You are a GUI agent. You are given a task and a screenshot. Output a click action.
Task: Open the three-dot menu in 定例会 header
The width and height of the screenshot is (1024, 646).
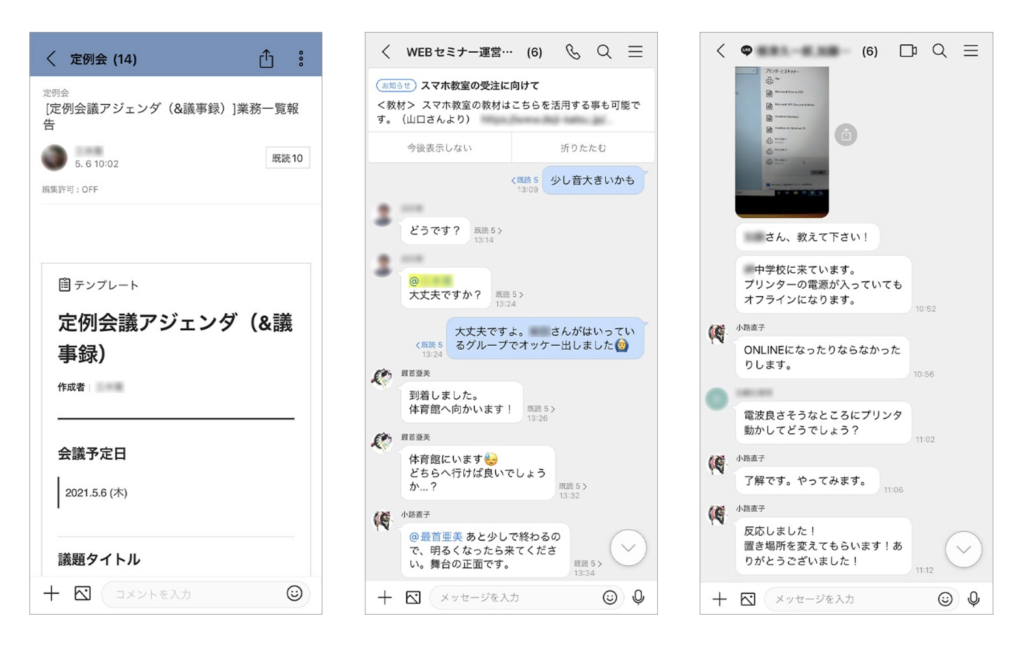tap(301, 59)
